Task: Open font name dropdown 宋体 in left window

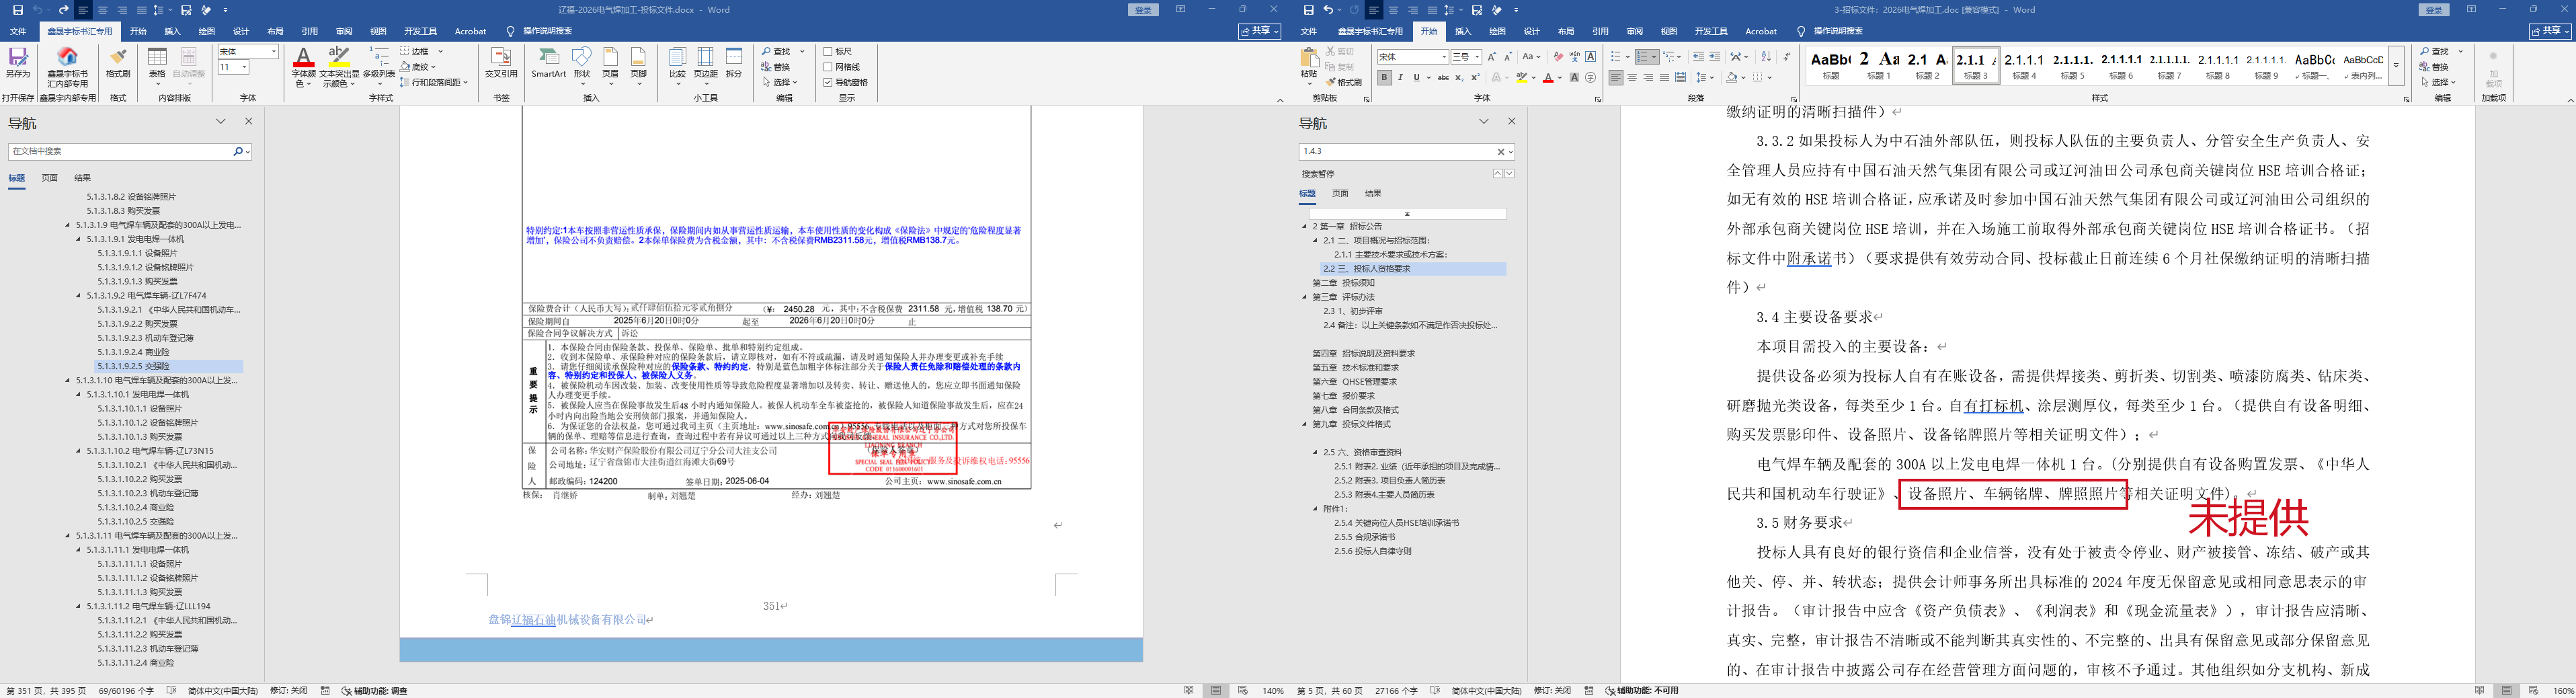Action: click(x=274, y=51)
